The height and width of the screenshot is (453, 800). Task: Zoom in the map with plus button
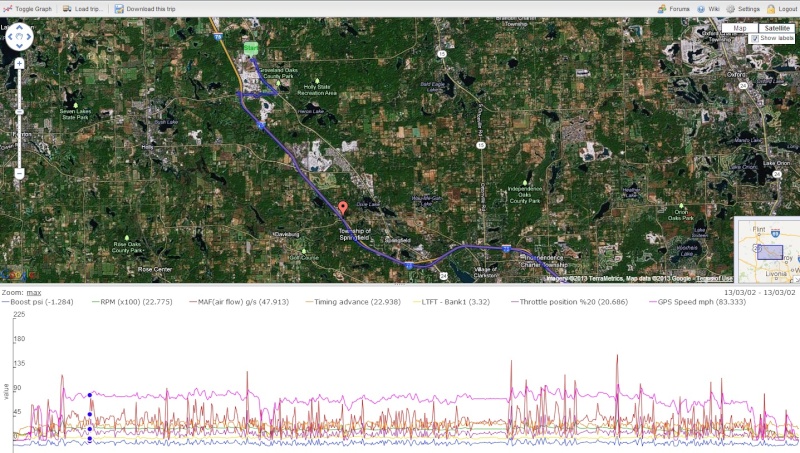click(x=19, y=64)
